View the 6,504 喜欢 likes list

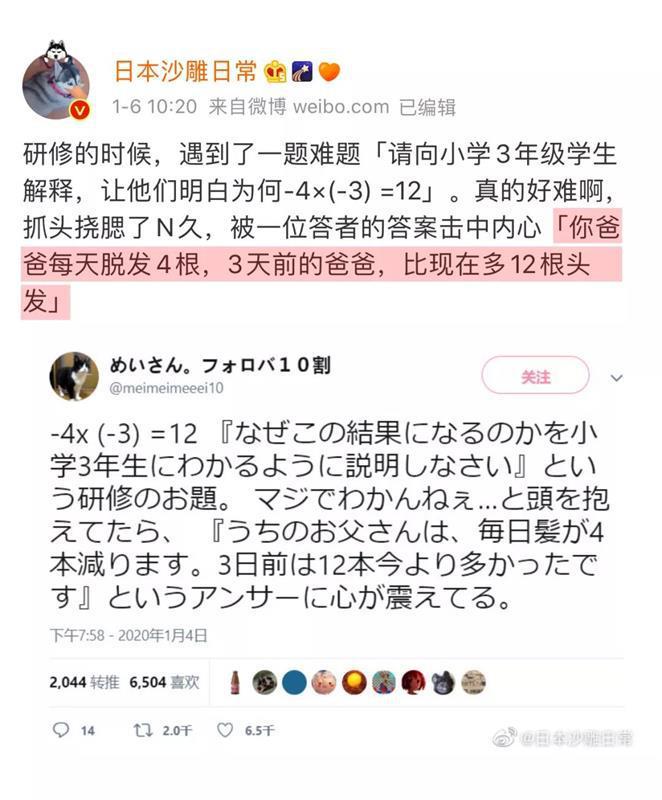click(164, 682)
